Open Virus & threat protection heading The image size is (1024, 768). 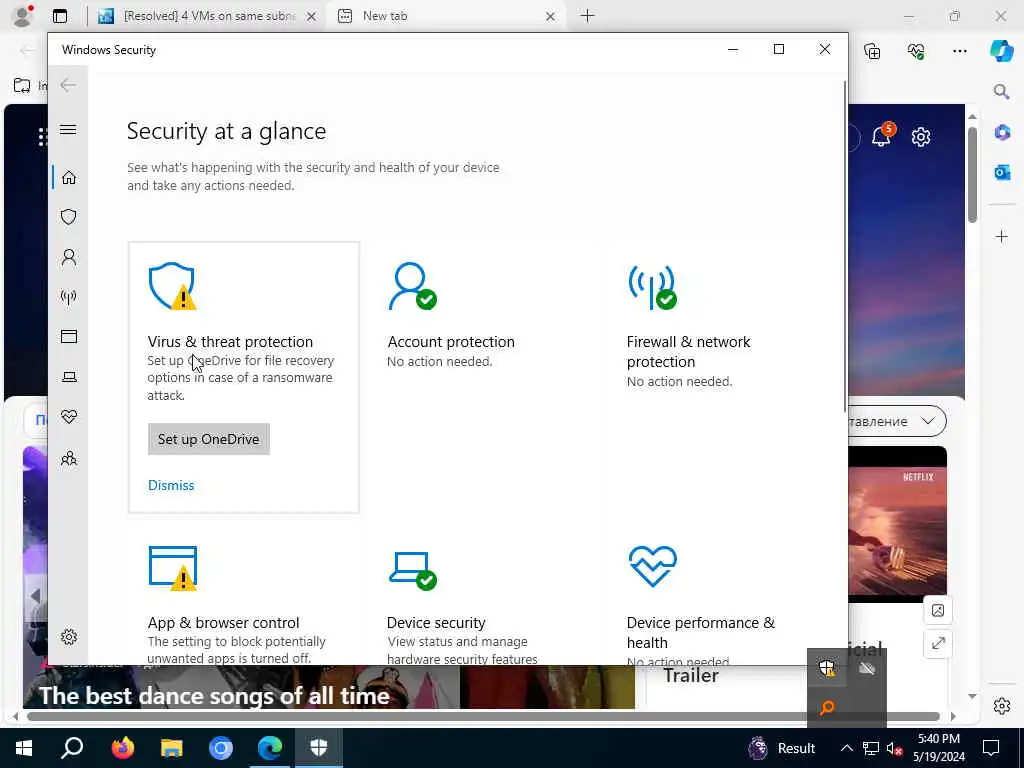pos(230,342)
